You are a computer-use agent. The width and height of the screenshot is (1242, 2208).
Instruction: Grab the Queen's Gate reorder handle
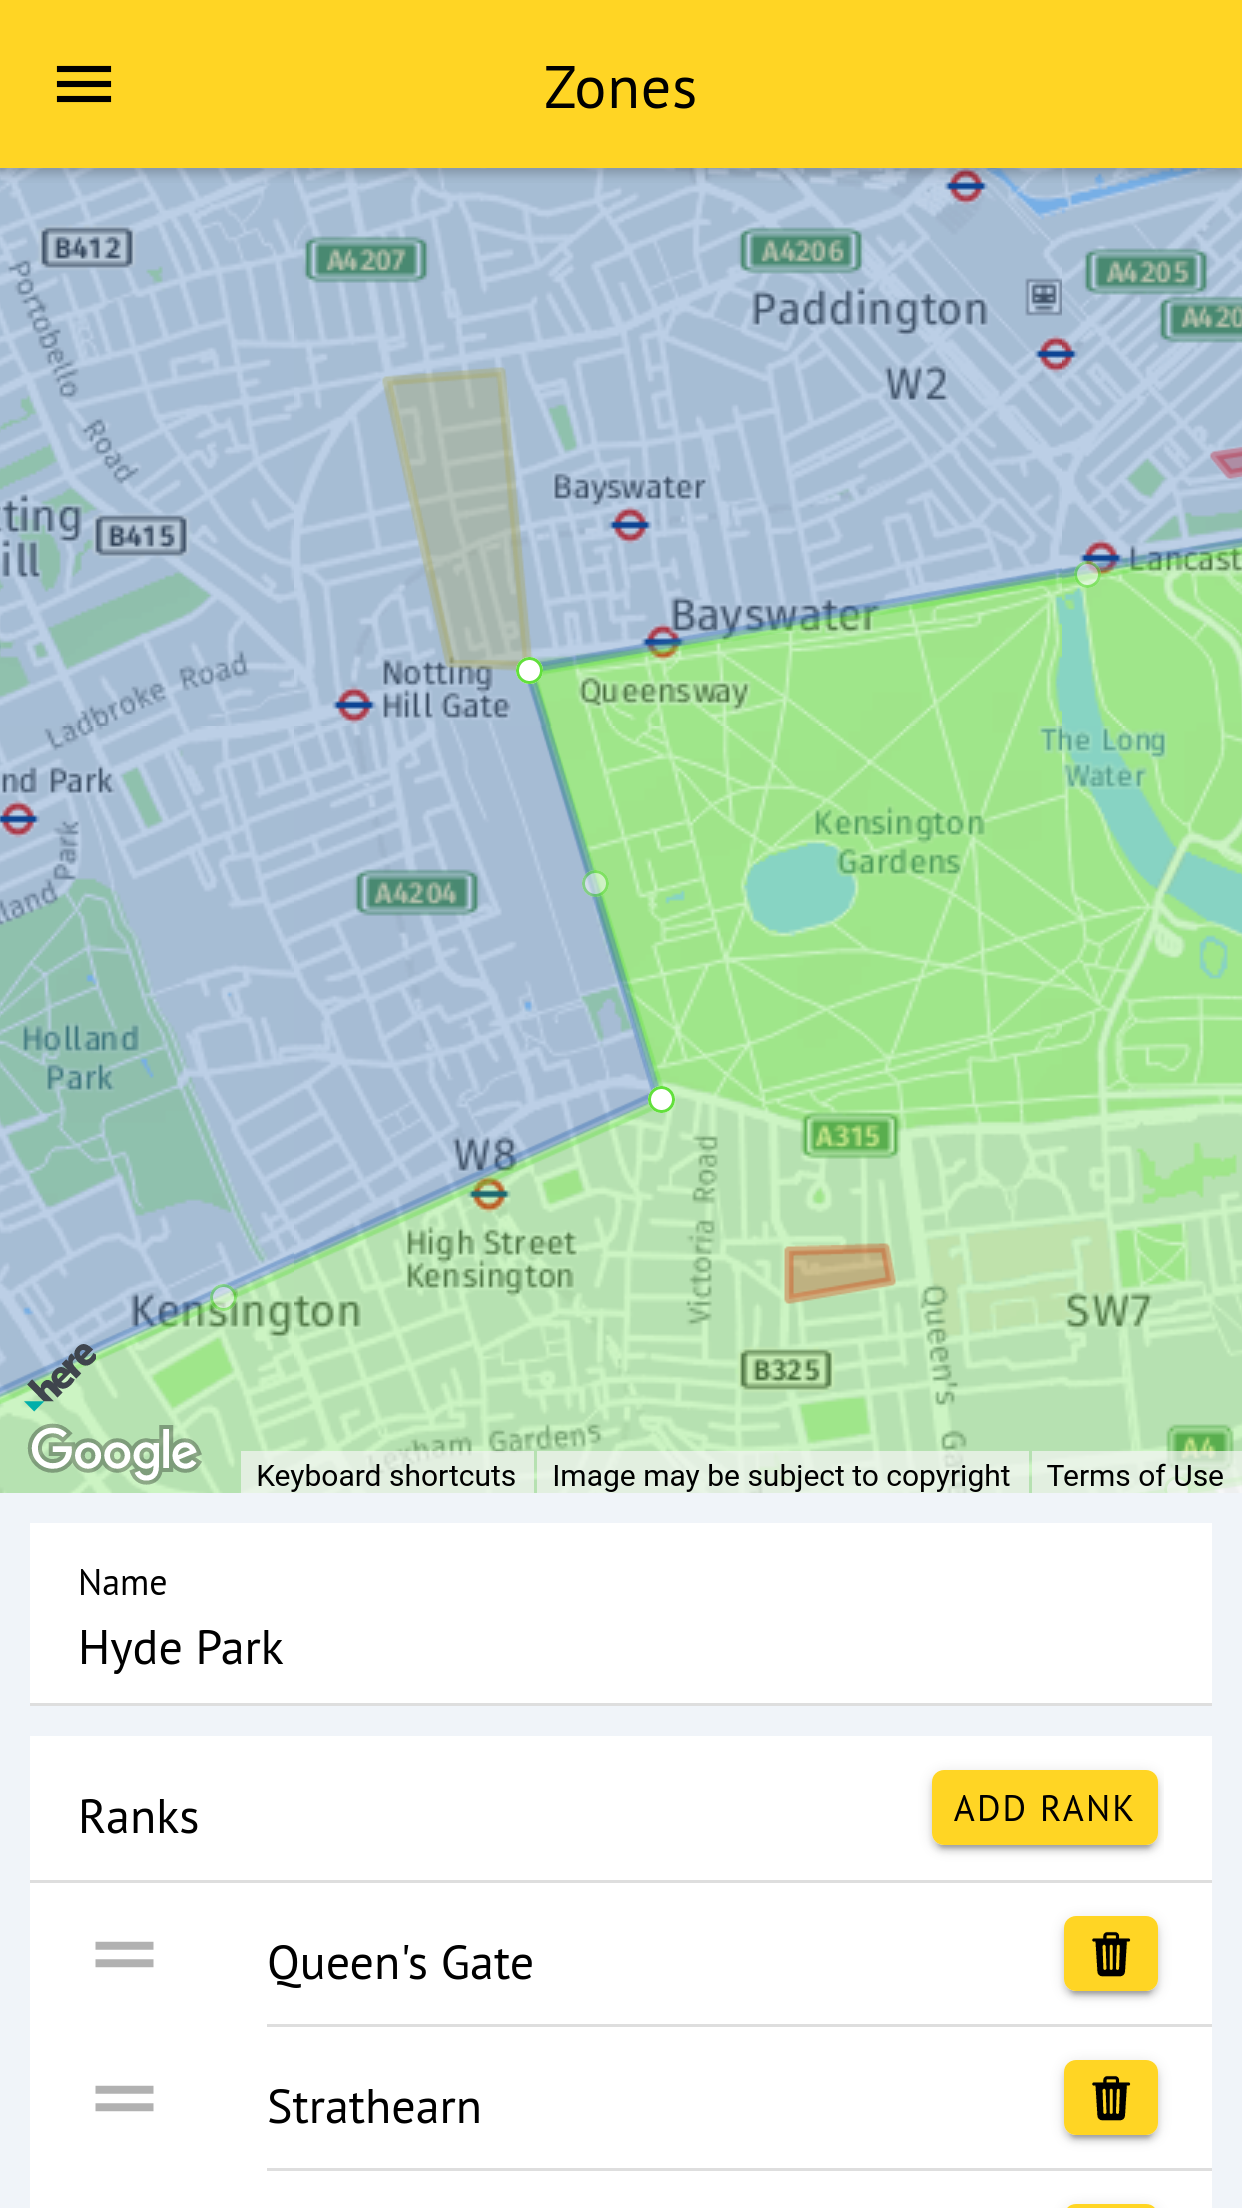coord(125,1954)
